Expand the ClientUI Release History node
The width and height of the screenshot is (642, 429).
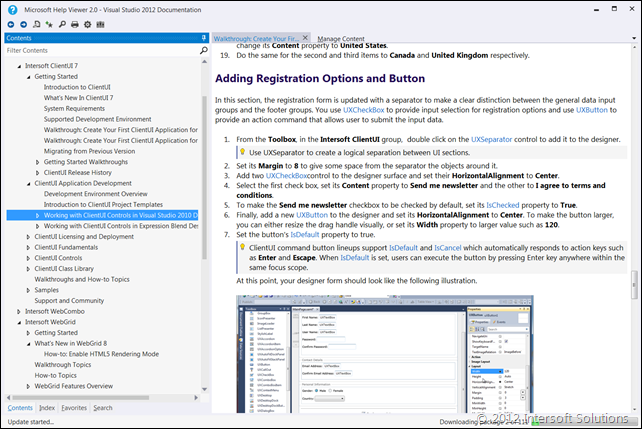[39, 172]
